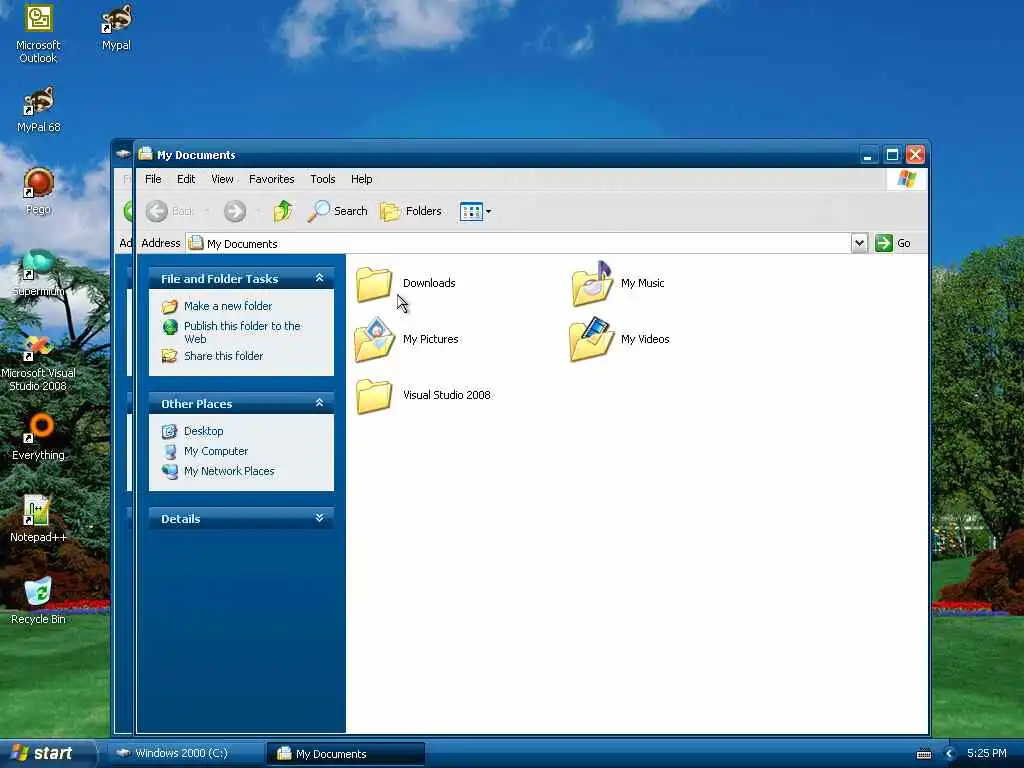Expand the Details panel
The width and height of the screenshot is (1024, 768).
click(319, 518)
